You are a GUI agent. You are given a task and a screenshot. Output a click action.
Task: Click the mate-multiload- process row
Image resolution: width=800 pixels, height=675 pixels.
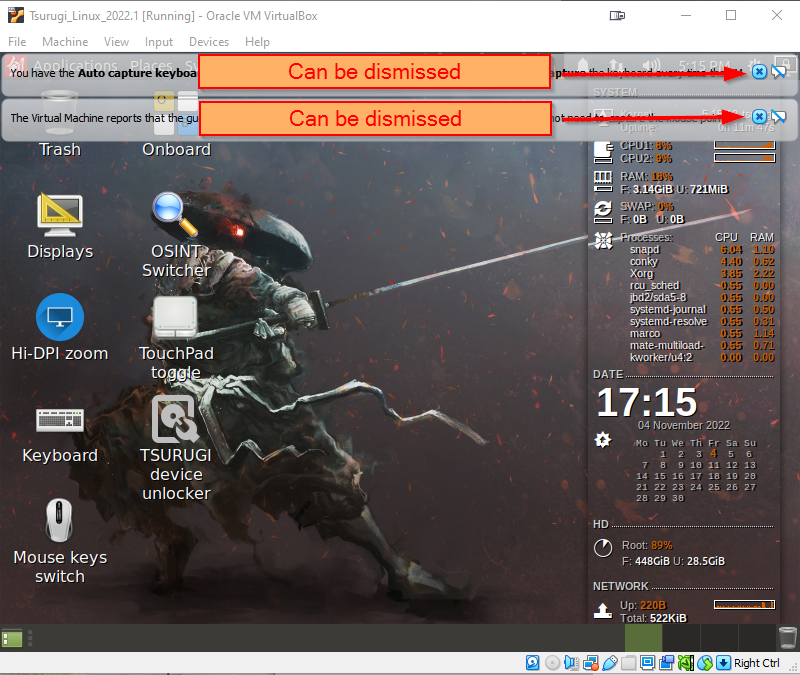click(x=702, y=345)
